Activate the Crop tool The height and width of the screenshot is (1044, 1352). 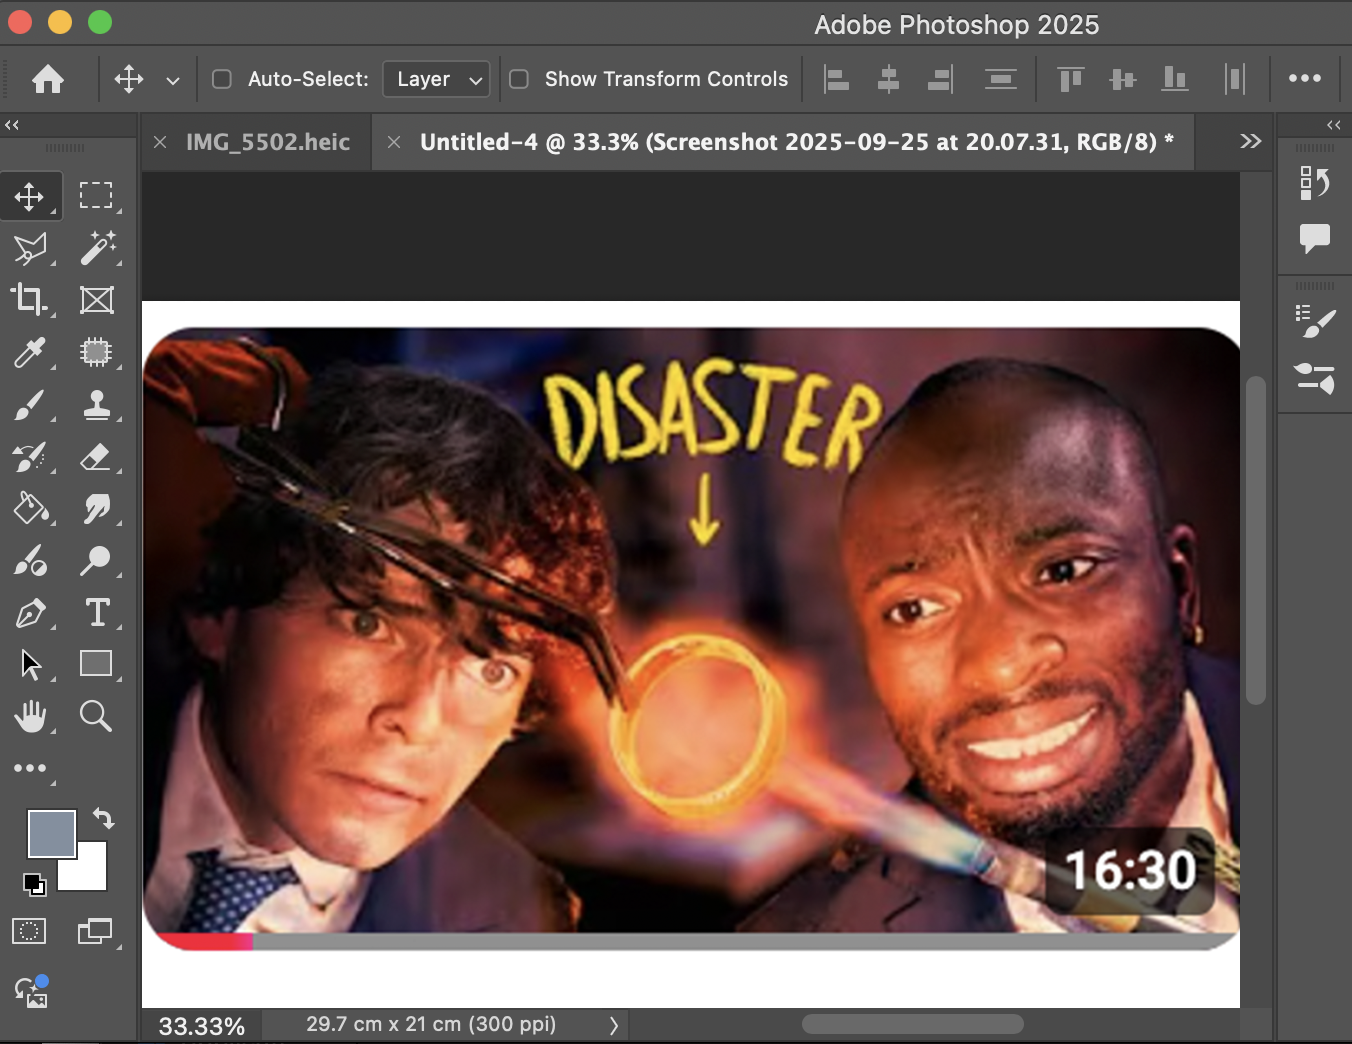tap(30, 300)
